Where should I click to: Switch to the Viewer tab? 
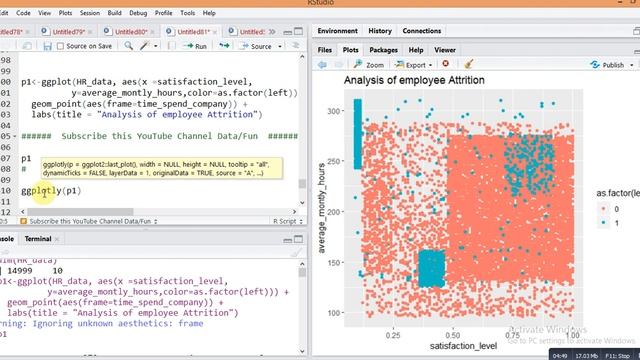445,50
